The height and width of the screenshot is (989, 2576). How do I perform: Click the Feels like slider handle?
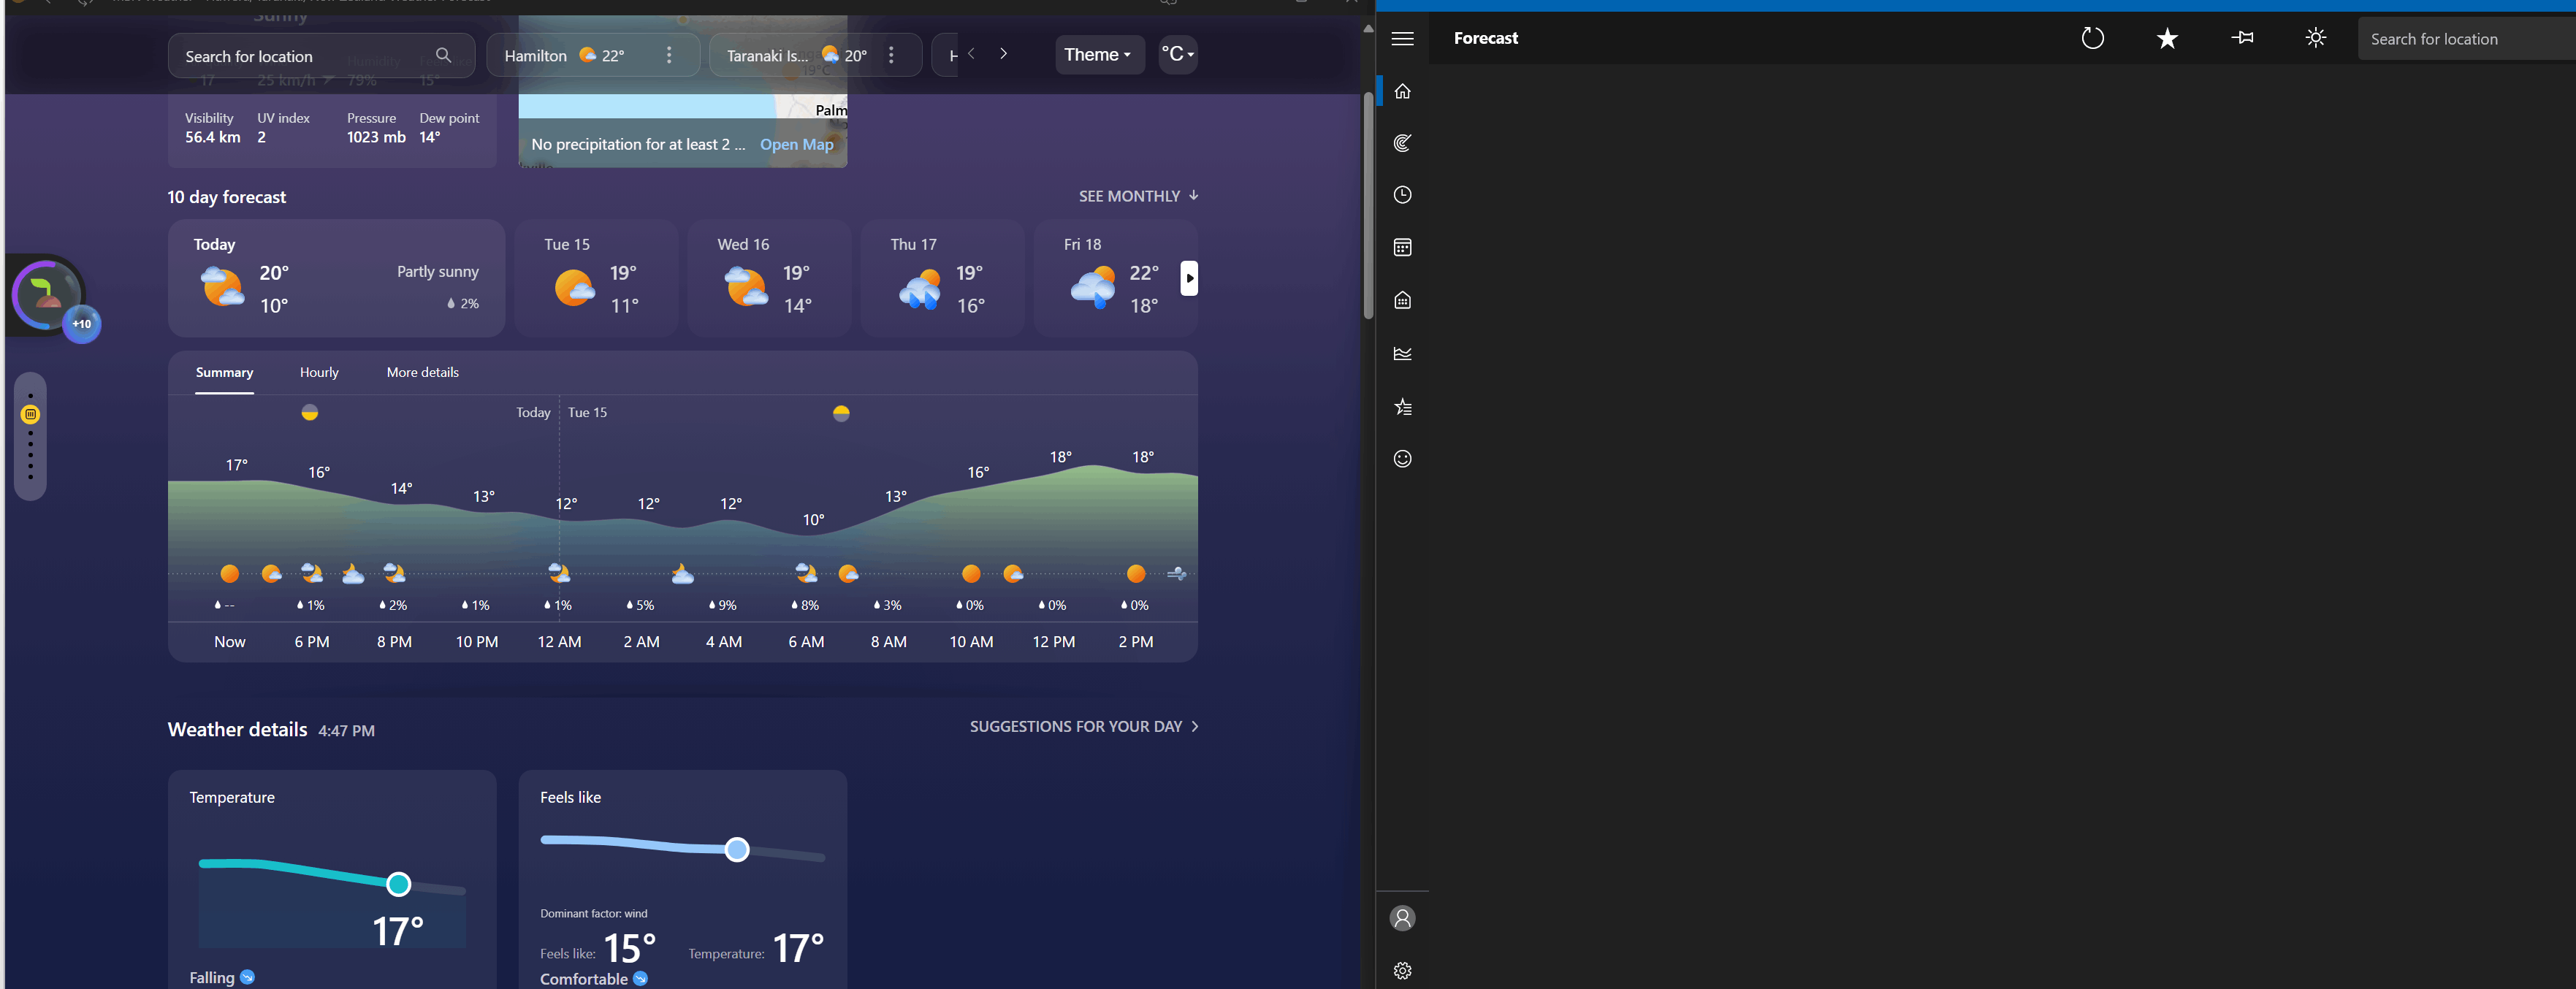pyautogui.click(x=737, y=850)
